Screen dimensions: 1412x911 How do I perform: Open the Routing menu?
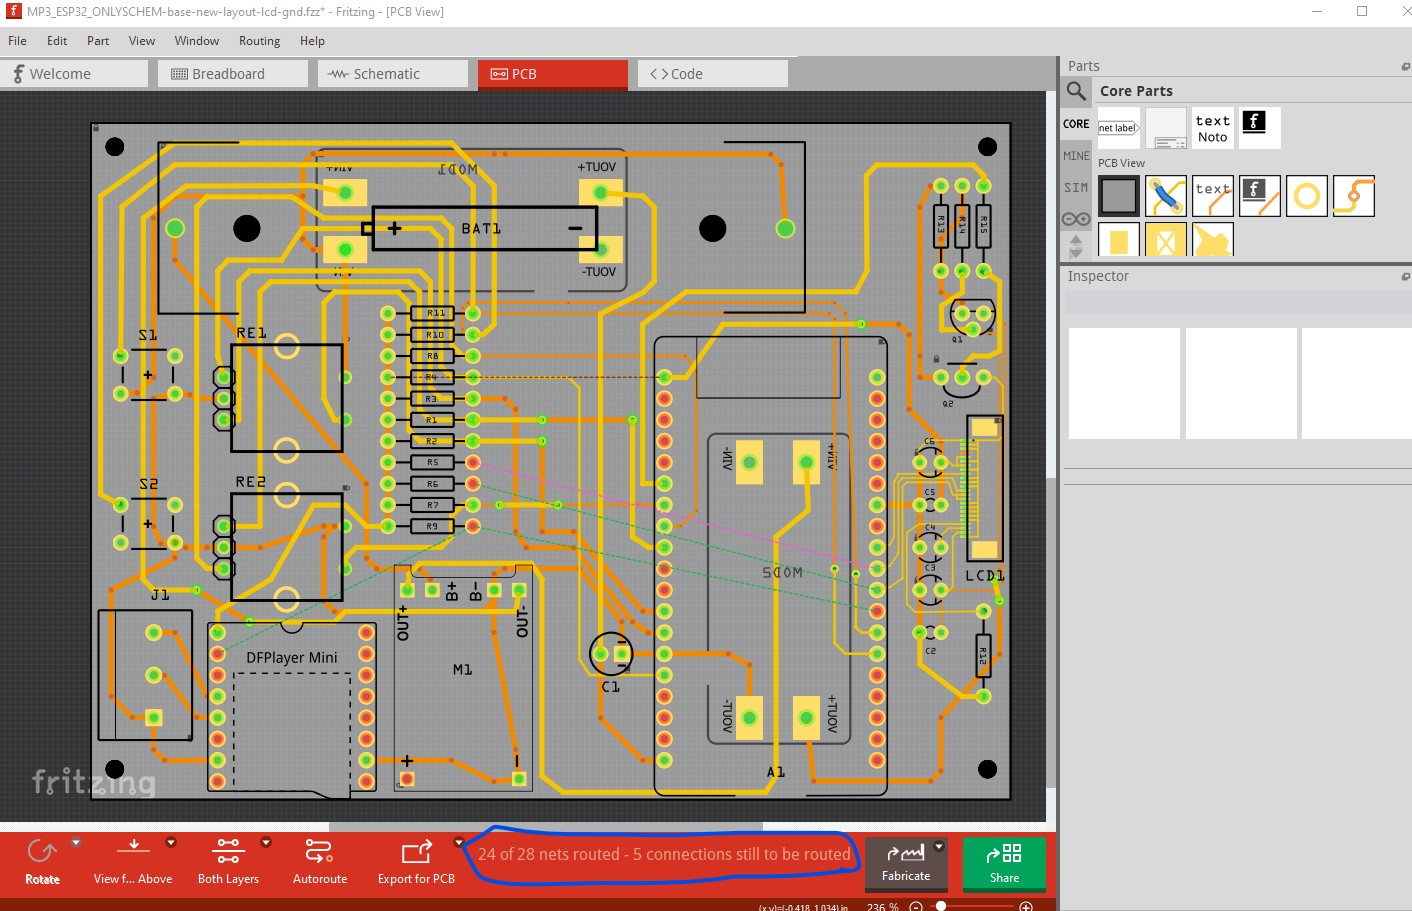click(x=259, y=41)
